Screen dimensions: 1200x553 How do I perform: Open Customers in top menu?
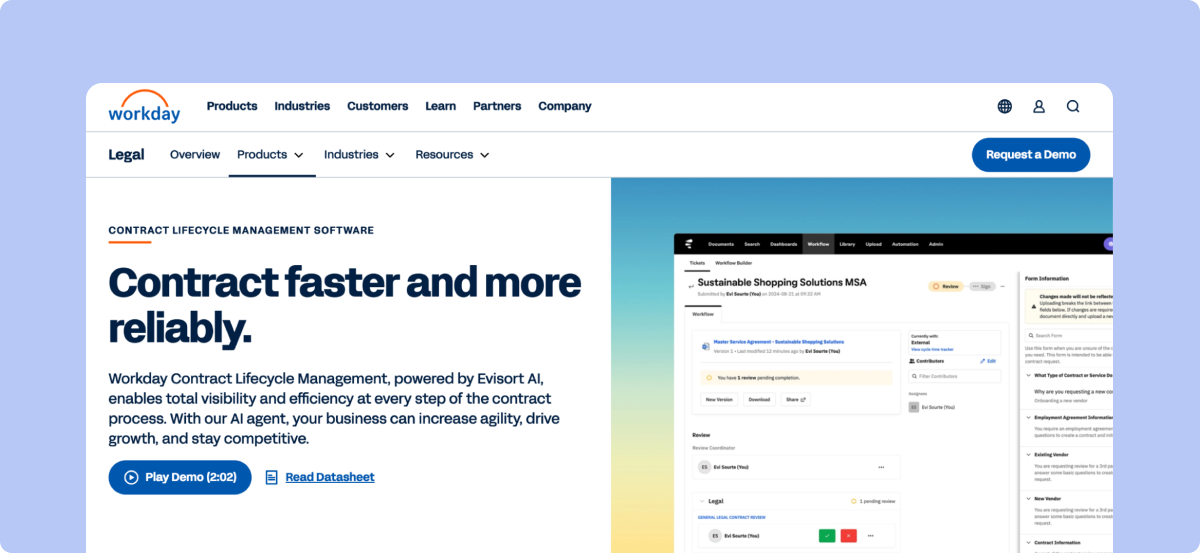tap(378, 106)
